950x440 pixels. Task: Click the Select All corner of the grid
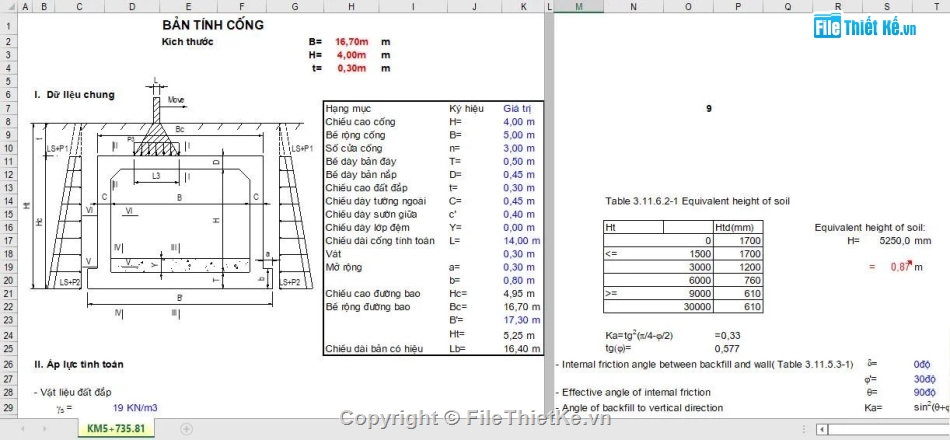(x=8, y=7)
